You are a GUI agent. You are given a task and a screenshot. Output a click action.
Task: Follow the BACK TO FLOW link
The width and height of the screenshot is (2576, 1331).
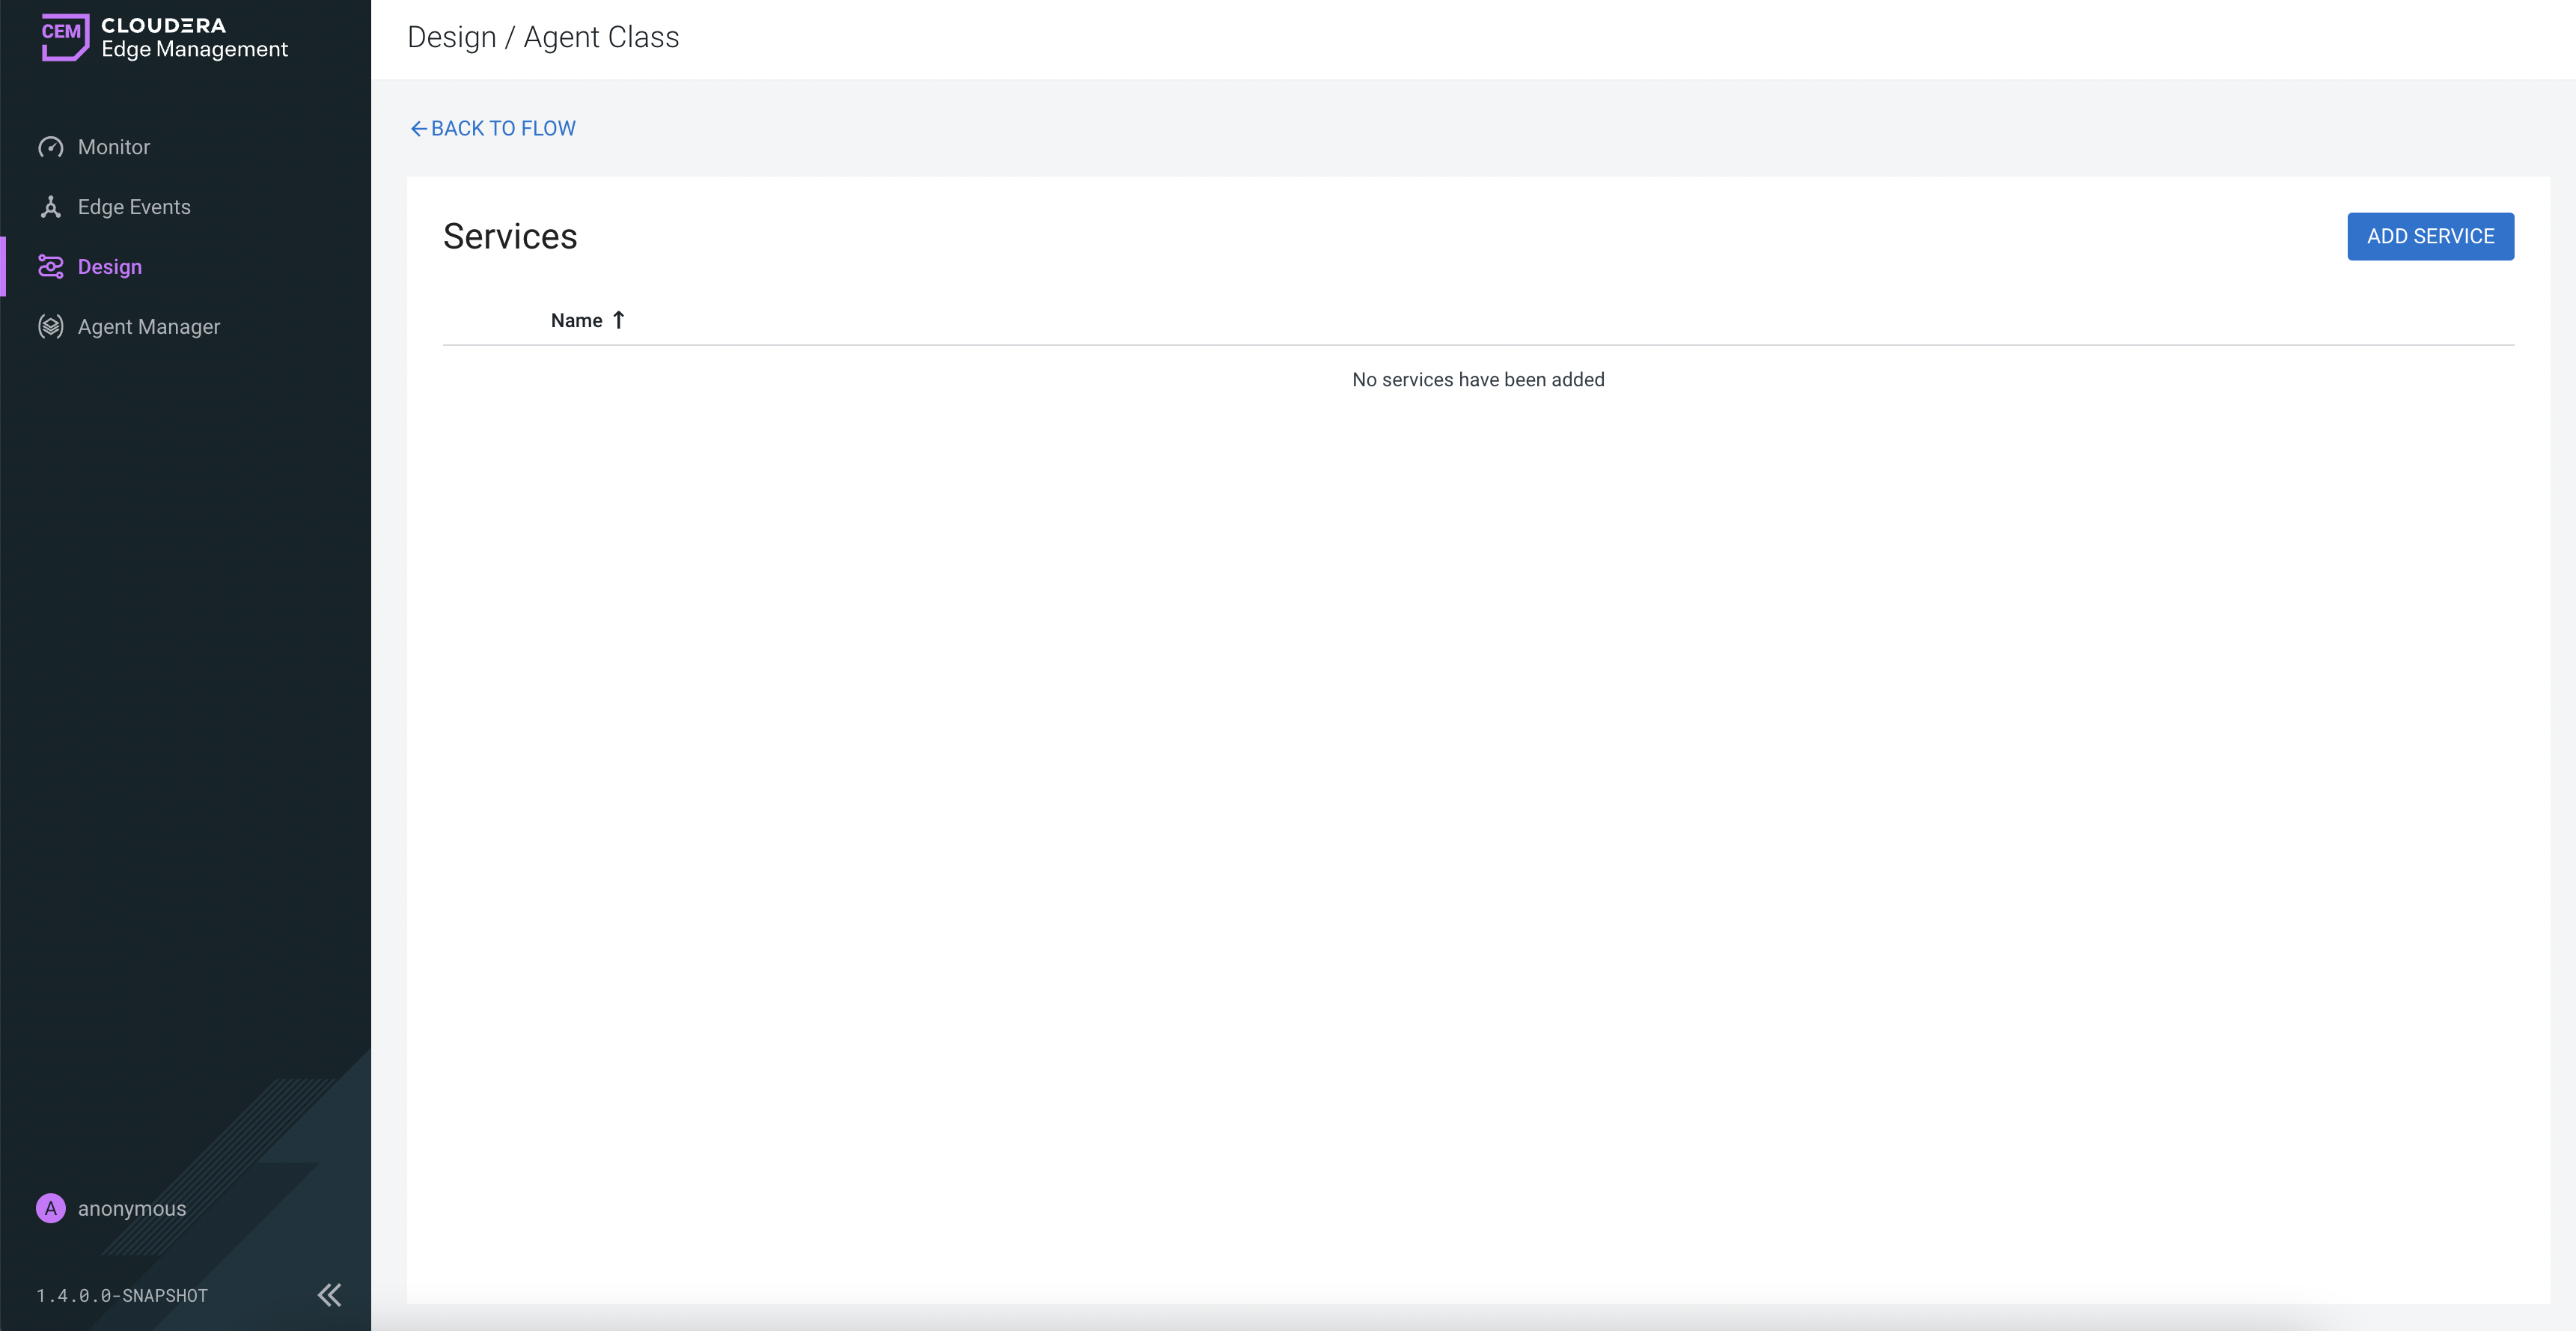[503, 129]
